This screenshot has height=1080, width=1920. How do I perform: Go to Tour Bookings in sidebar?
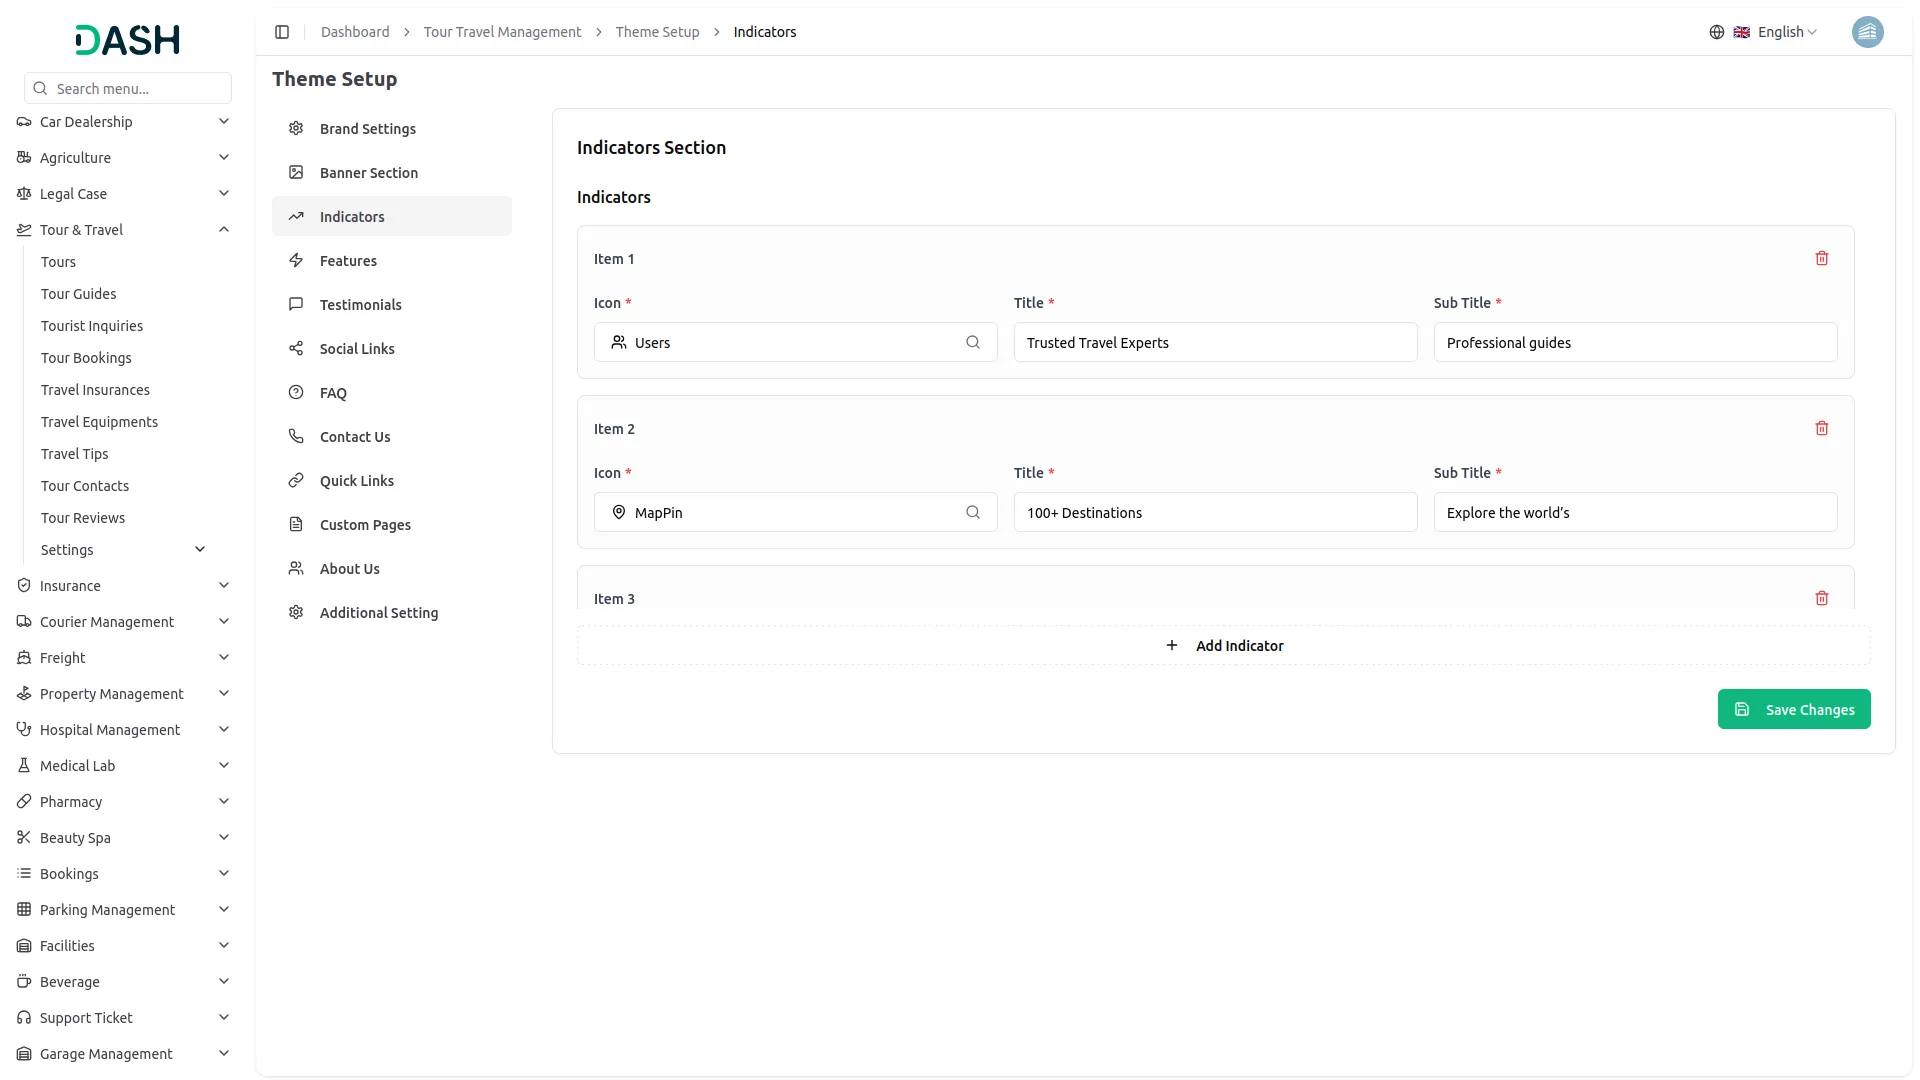[x=86, y=358]
